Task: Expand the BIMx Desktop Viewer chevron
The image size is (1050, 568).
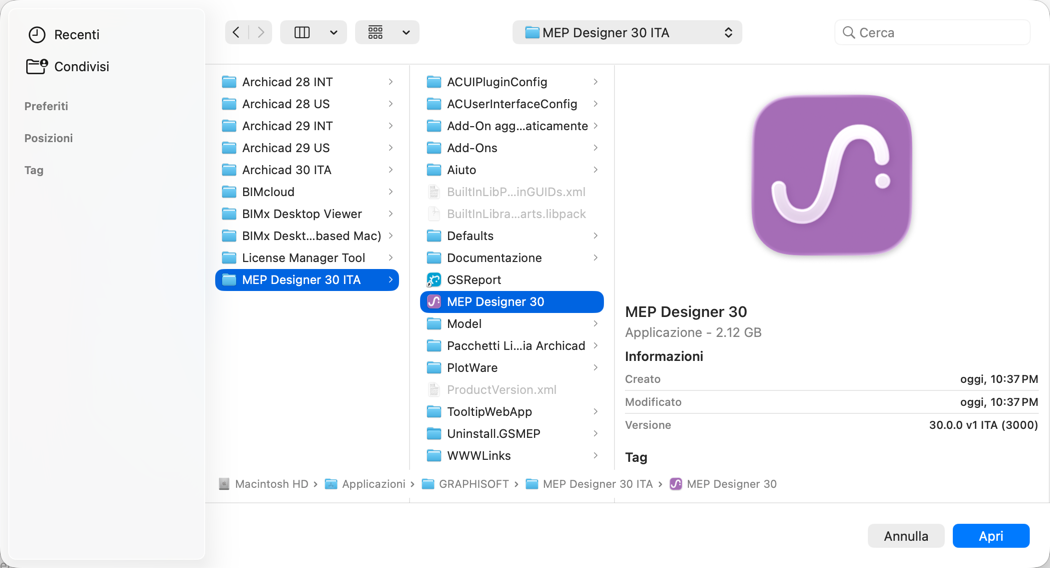Action: (x=390, y=214)
